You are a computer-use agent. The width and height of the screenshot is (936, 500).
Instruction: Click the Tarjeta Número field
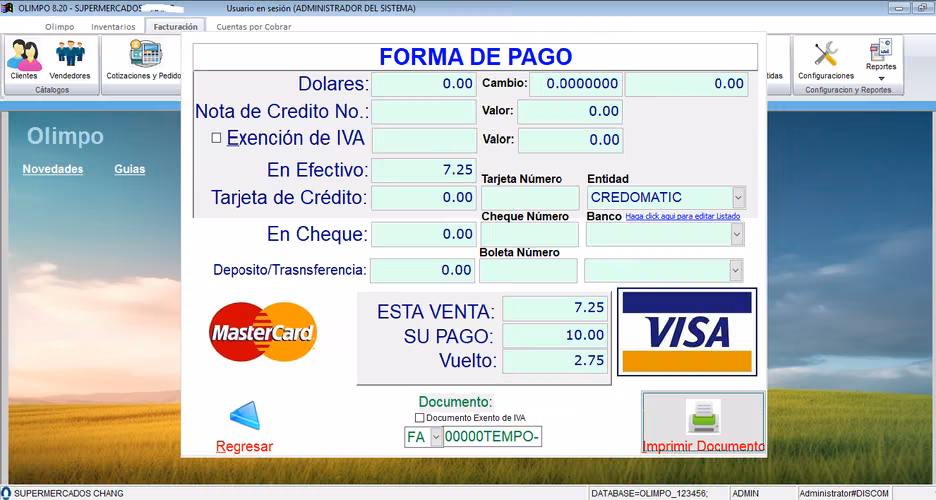(x=531, y=198)
